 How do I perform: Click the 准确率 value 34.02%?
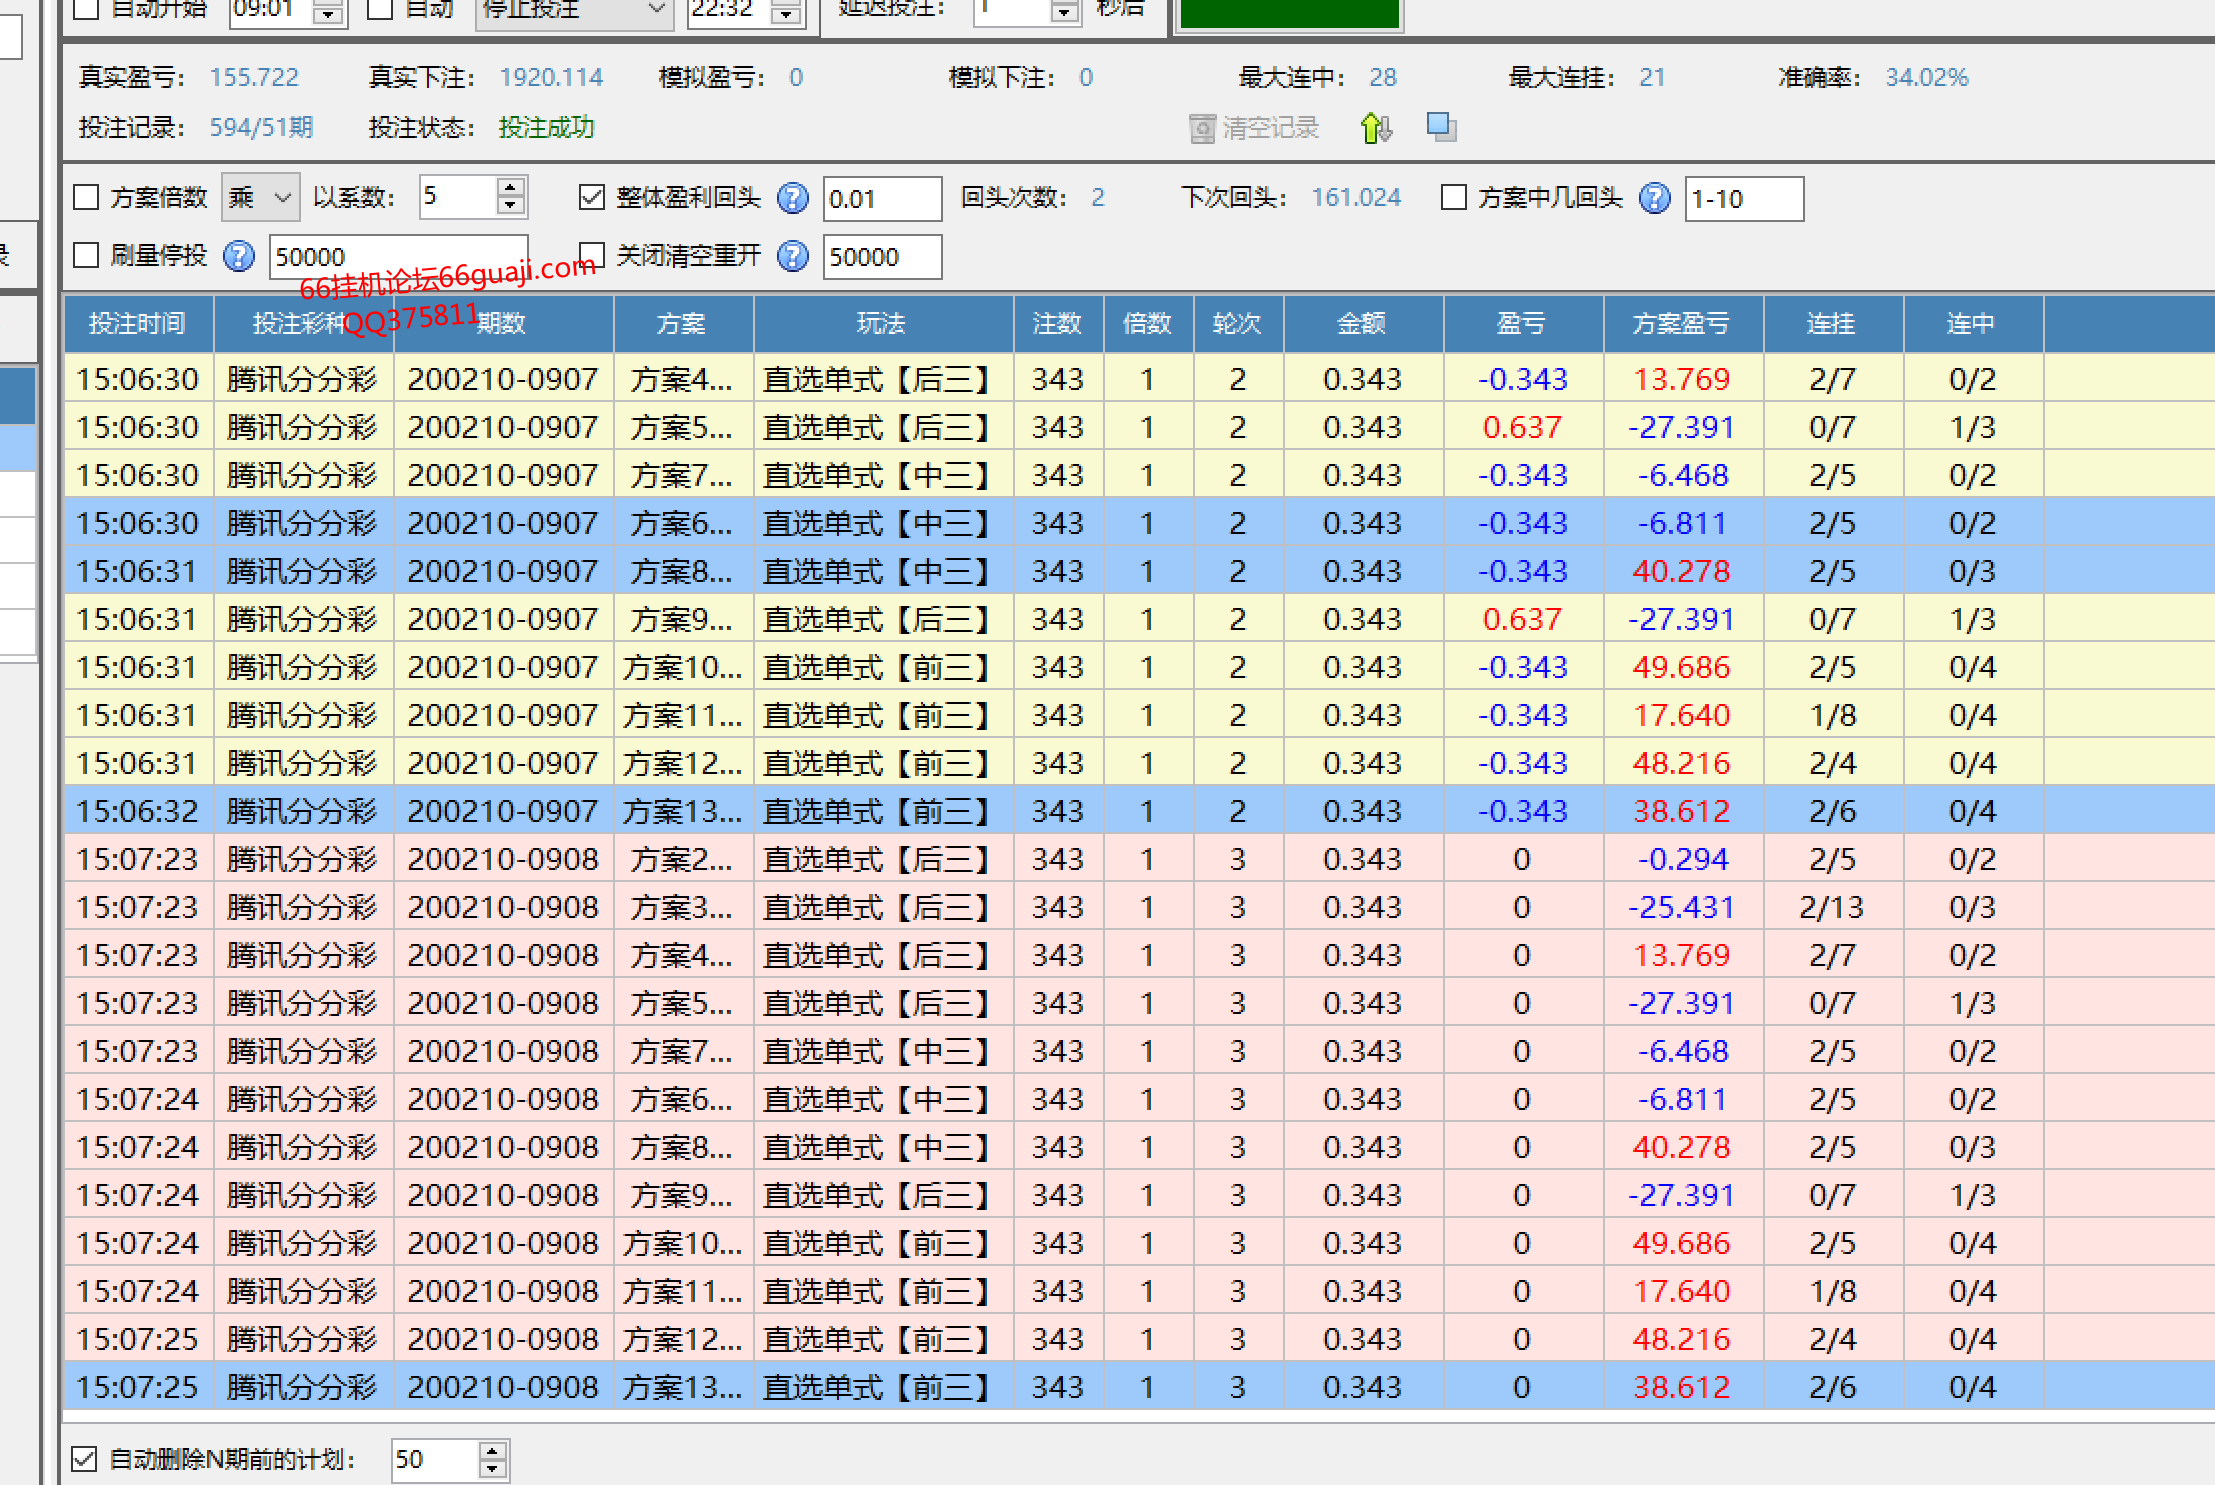click(1927, 77)
